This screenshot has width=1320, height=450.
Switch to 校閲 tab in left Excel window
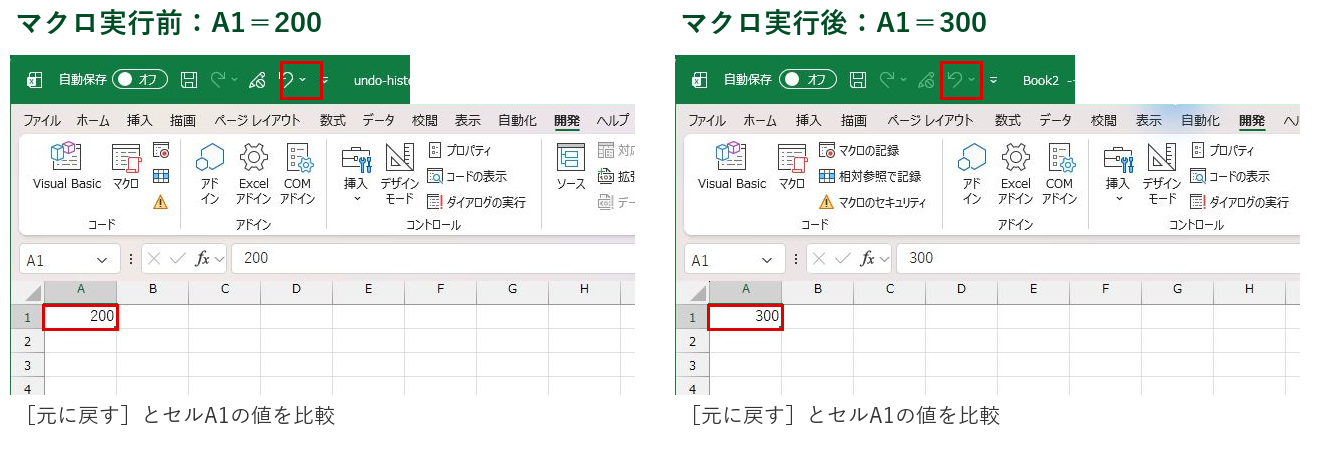tap(425, 120)
